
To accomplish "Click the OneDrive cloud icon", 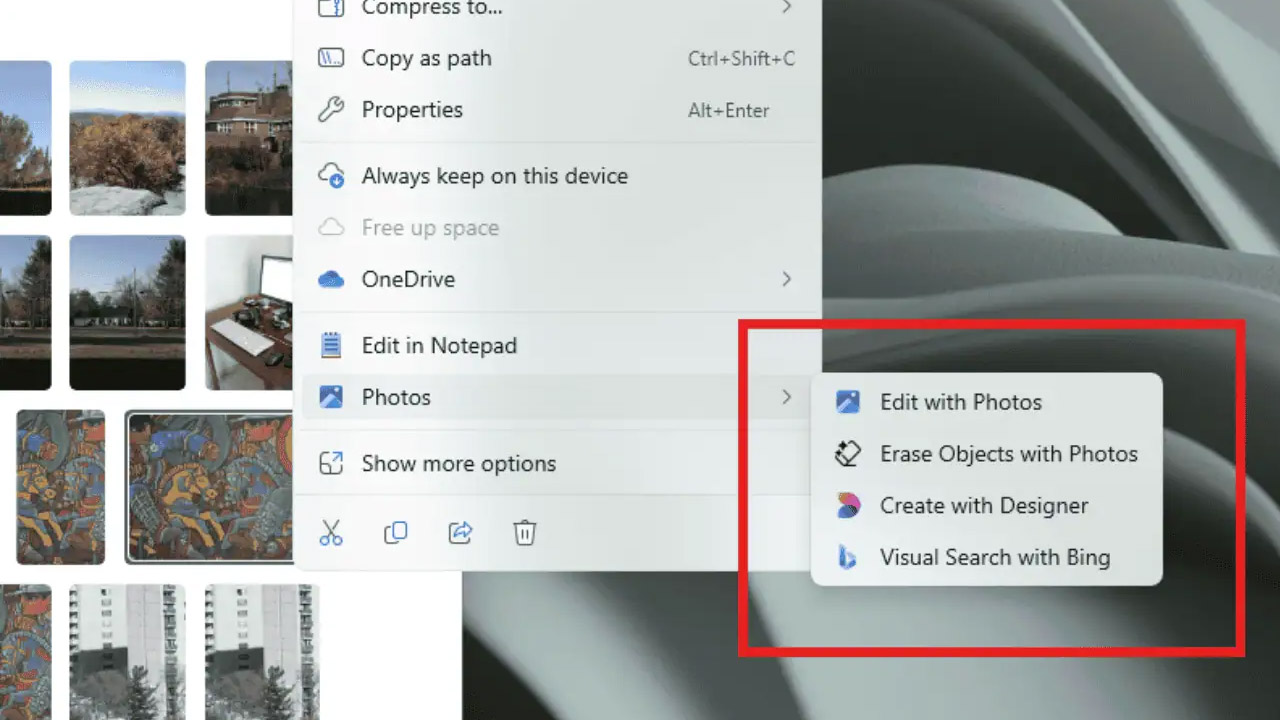I will click(331, 280).
